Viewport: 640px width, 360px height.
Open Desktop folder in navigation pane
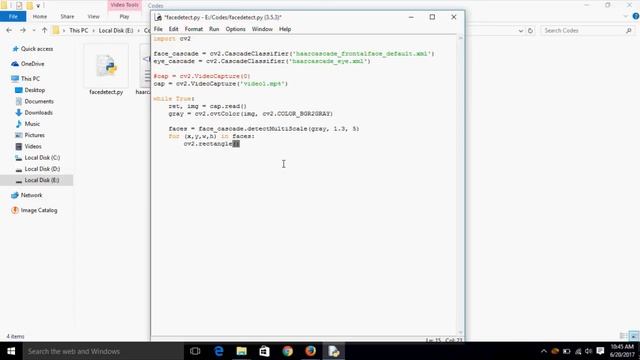pyautogui.click(x=35, y=90)
